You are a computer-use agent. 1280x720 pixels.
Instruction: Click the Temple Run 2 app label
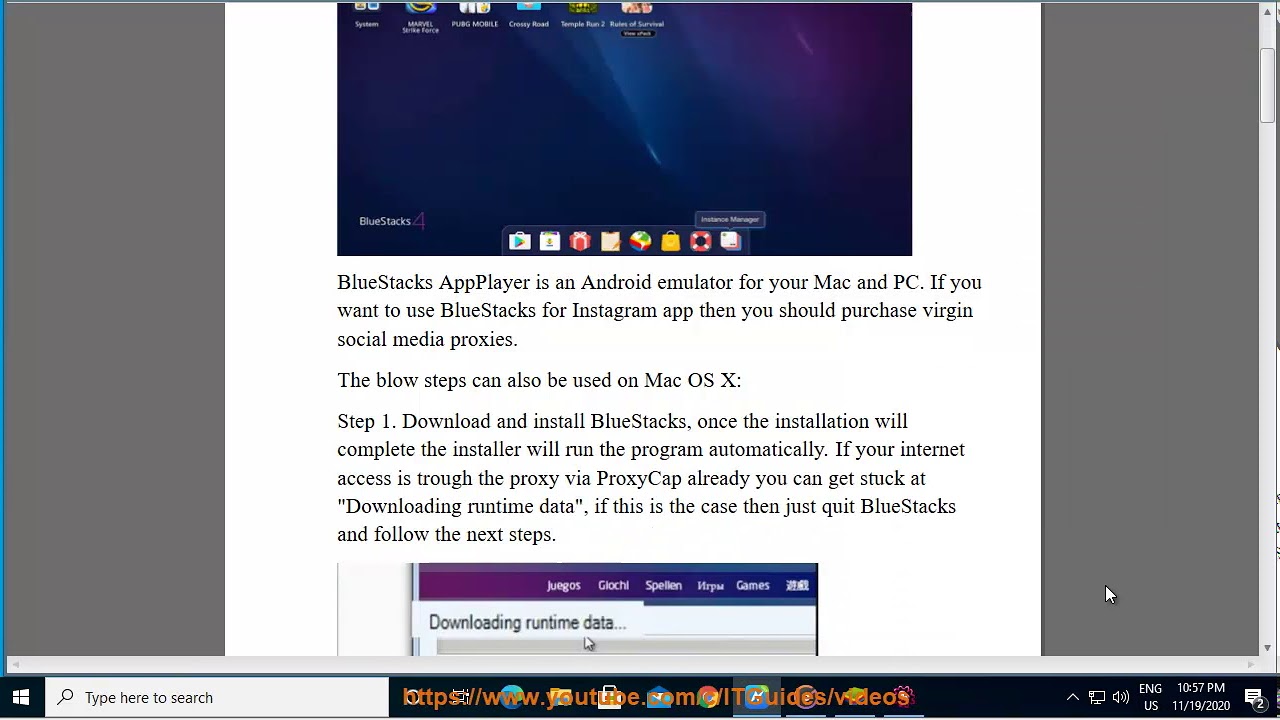(583, 24)
